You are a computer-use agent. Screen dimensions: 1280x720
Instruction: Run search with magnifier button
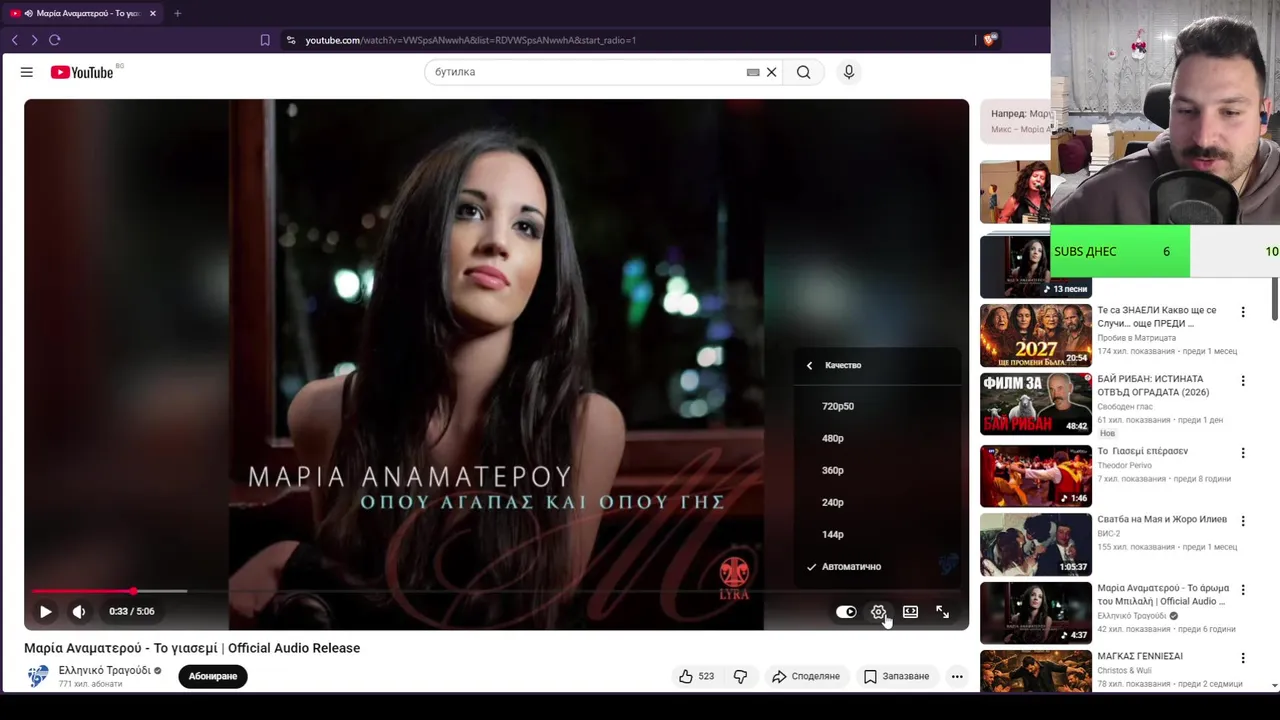coord(803,72)
